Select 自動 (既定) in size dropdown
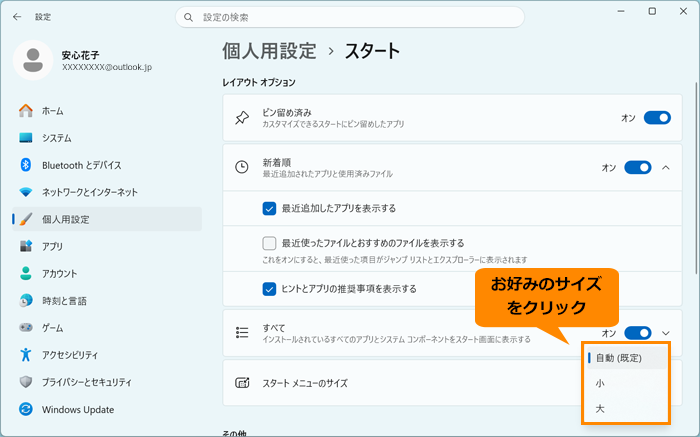Screen dimensions: 700x437 tap(626, 358)
